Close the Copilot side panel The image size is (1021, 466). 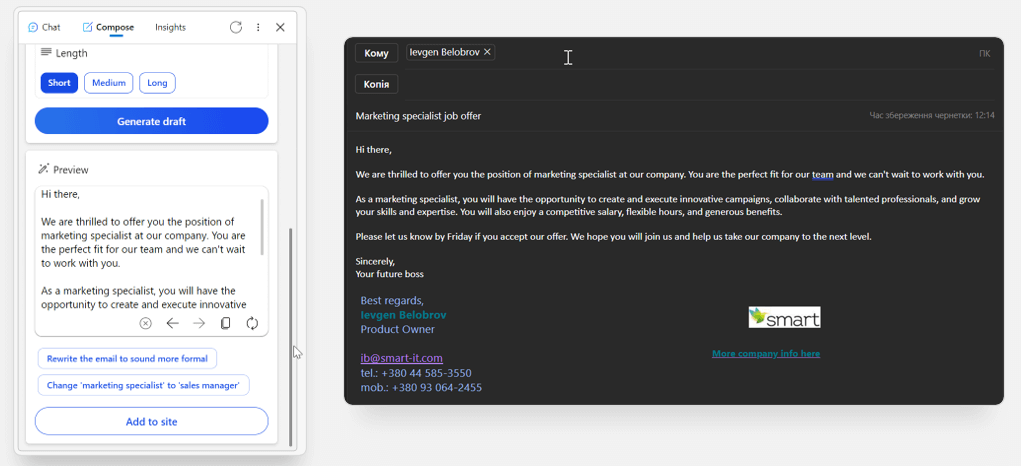280,27
